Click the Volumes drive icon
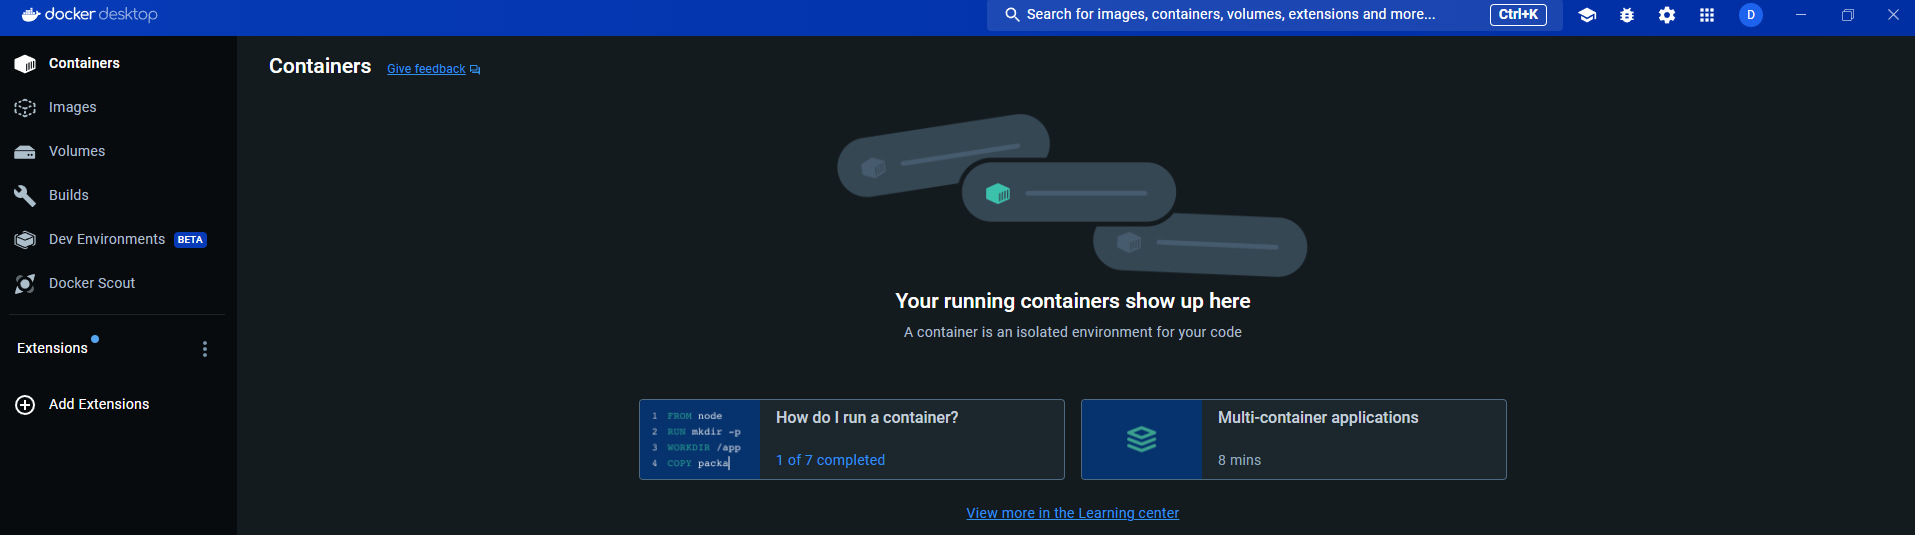The width and height of the screenshot is (1915, 535). [x=25, y=152]
